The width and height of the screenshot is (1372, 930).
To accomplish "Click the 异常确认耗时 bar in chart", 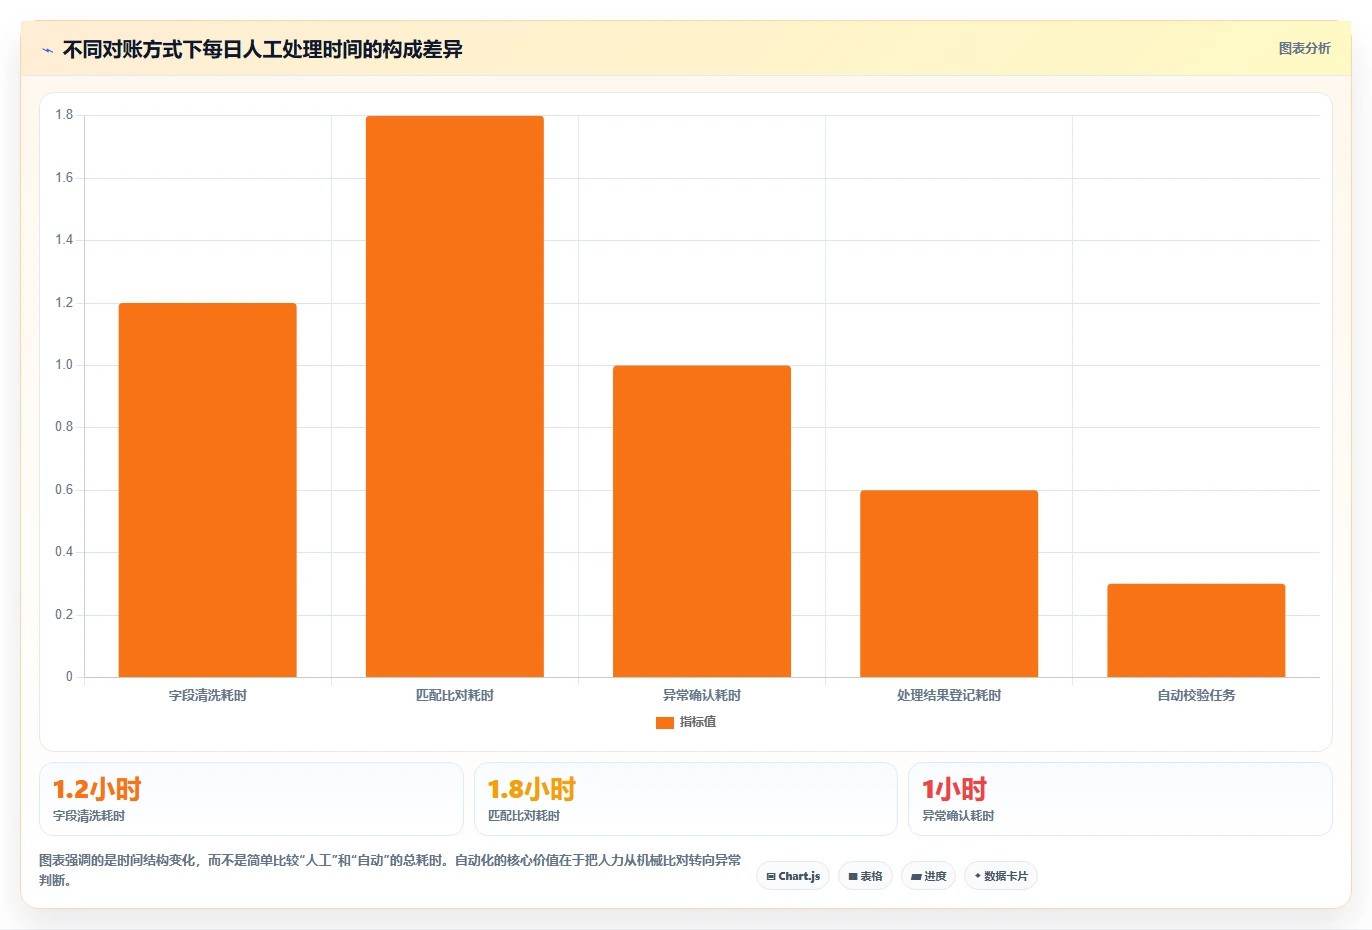I will (702, 521).
